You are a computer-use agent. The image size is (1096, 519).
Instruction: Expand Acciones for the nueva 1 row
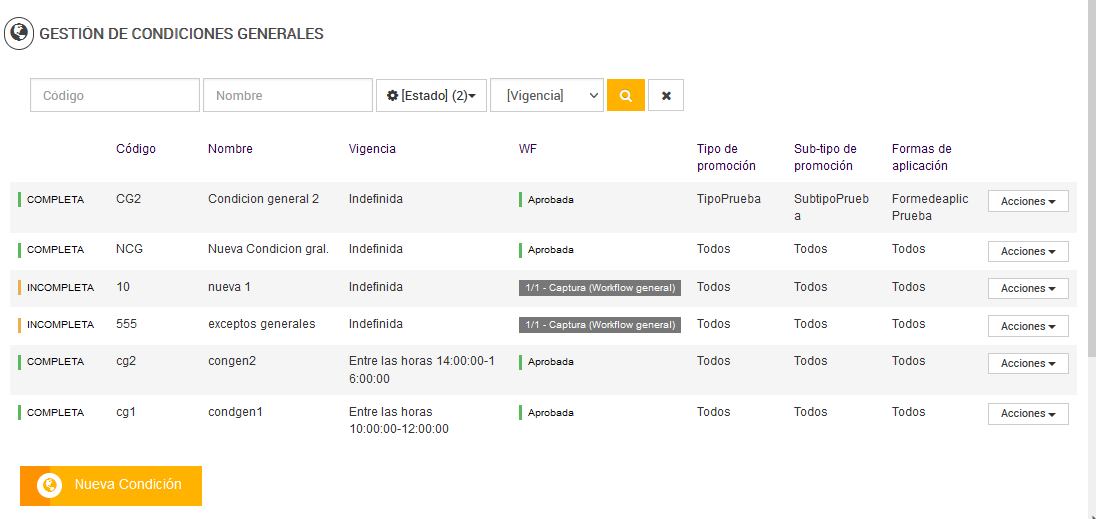click(x=1028, y=288)
